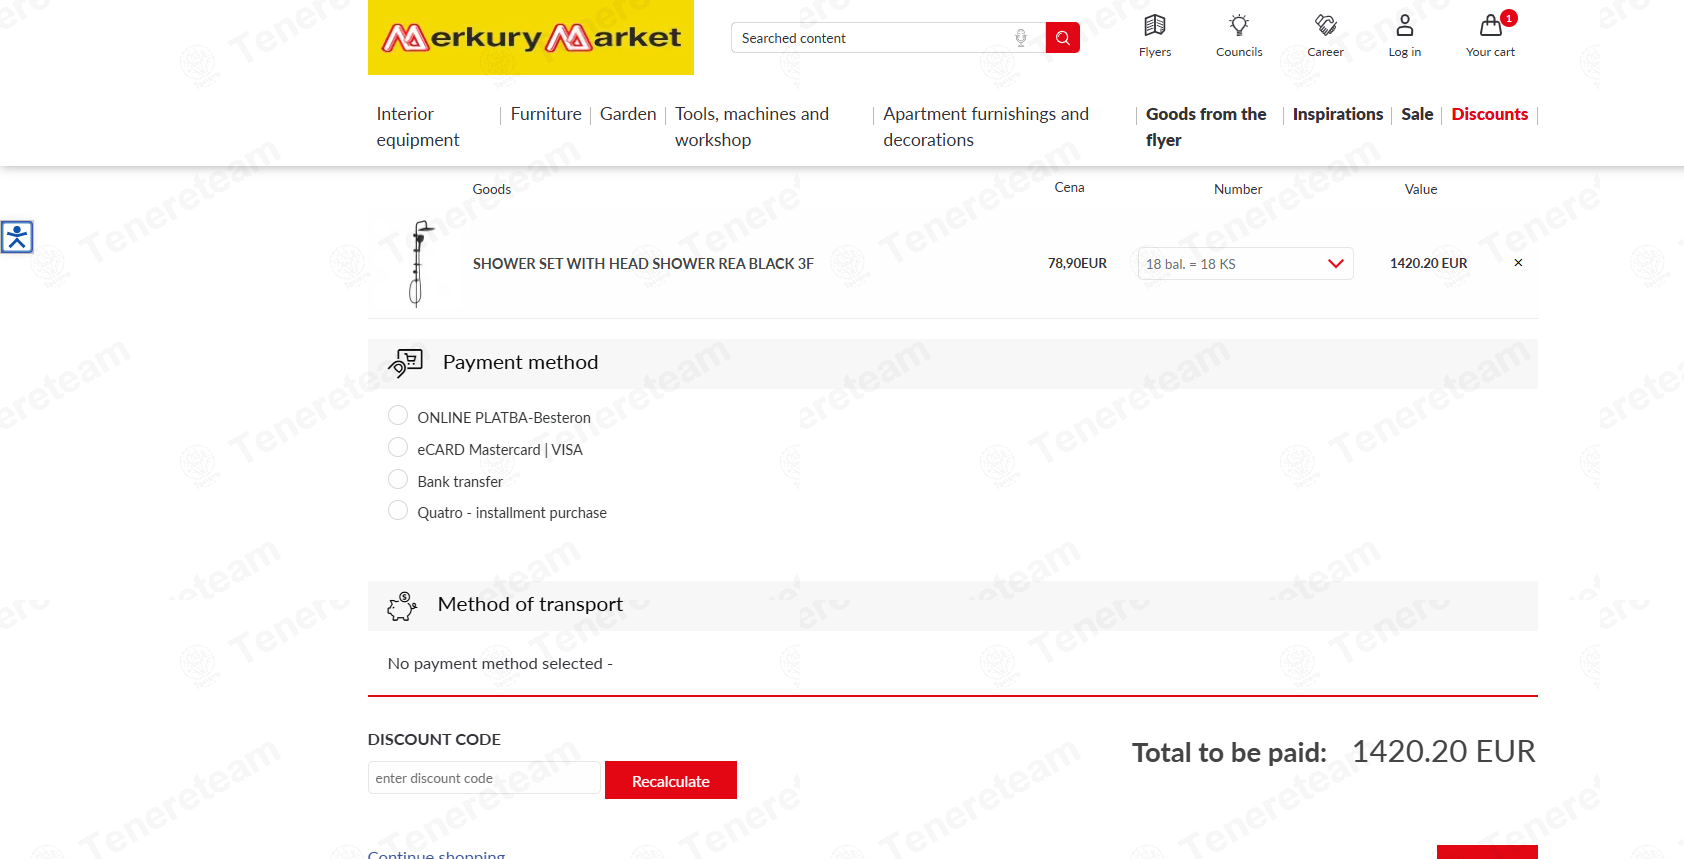
Task: Focus the enter discount code field
Action: coord(484,778)
